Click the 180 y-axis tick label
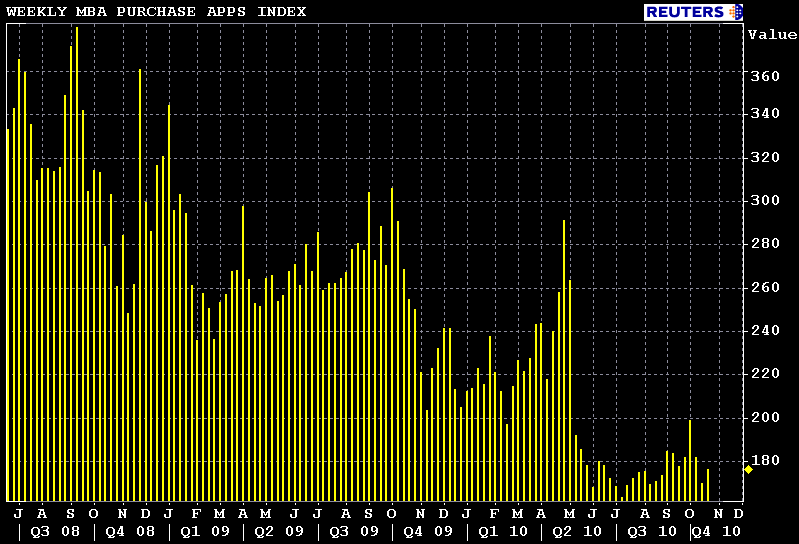Screen dimensions: 799x544 coord(765,460)
